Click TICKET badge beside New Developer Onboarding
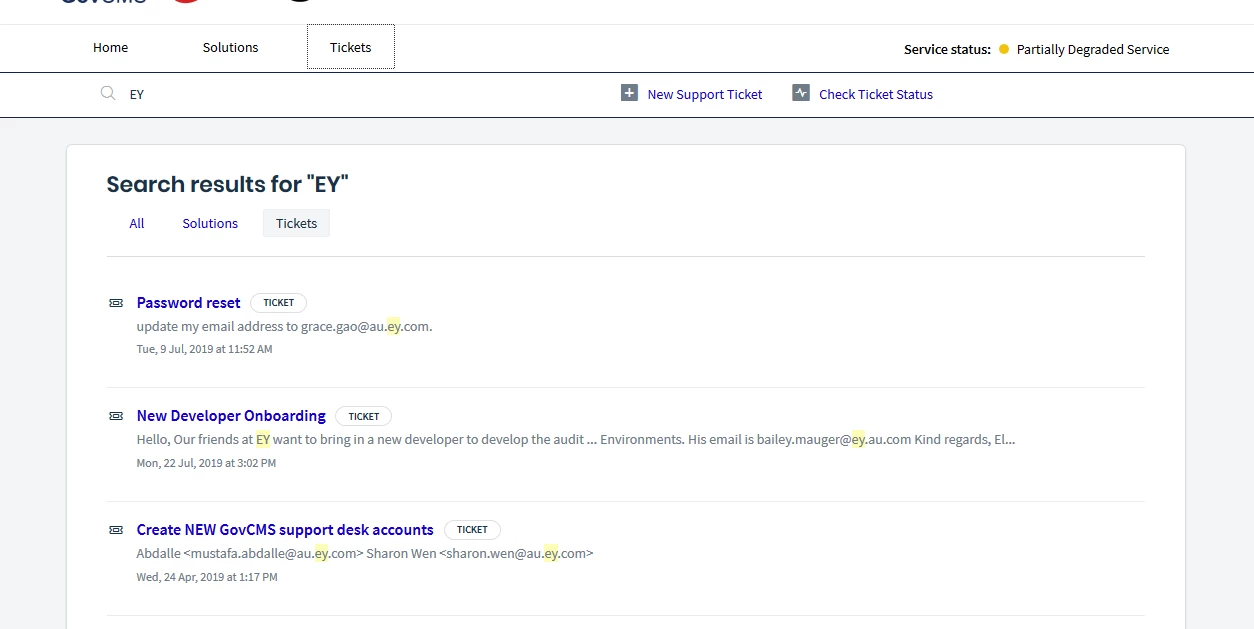1254x629 pixels. tap(364, 416)
